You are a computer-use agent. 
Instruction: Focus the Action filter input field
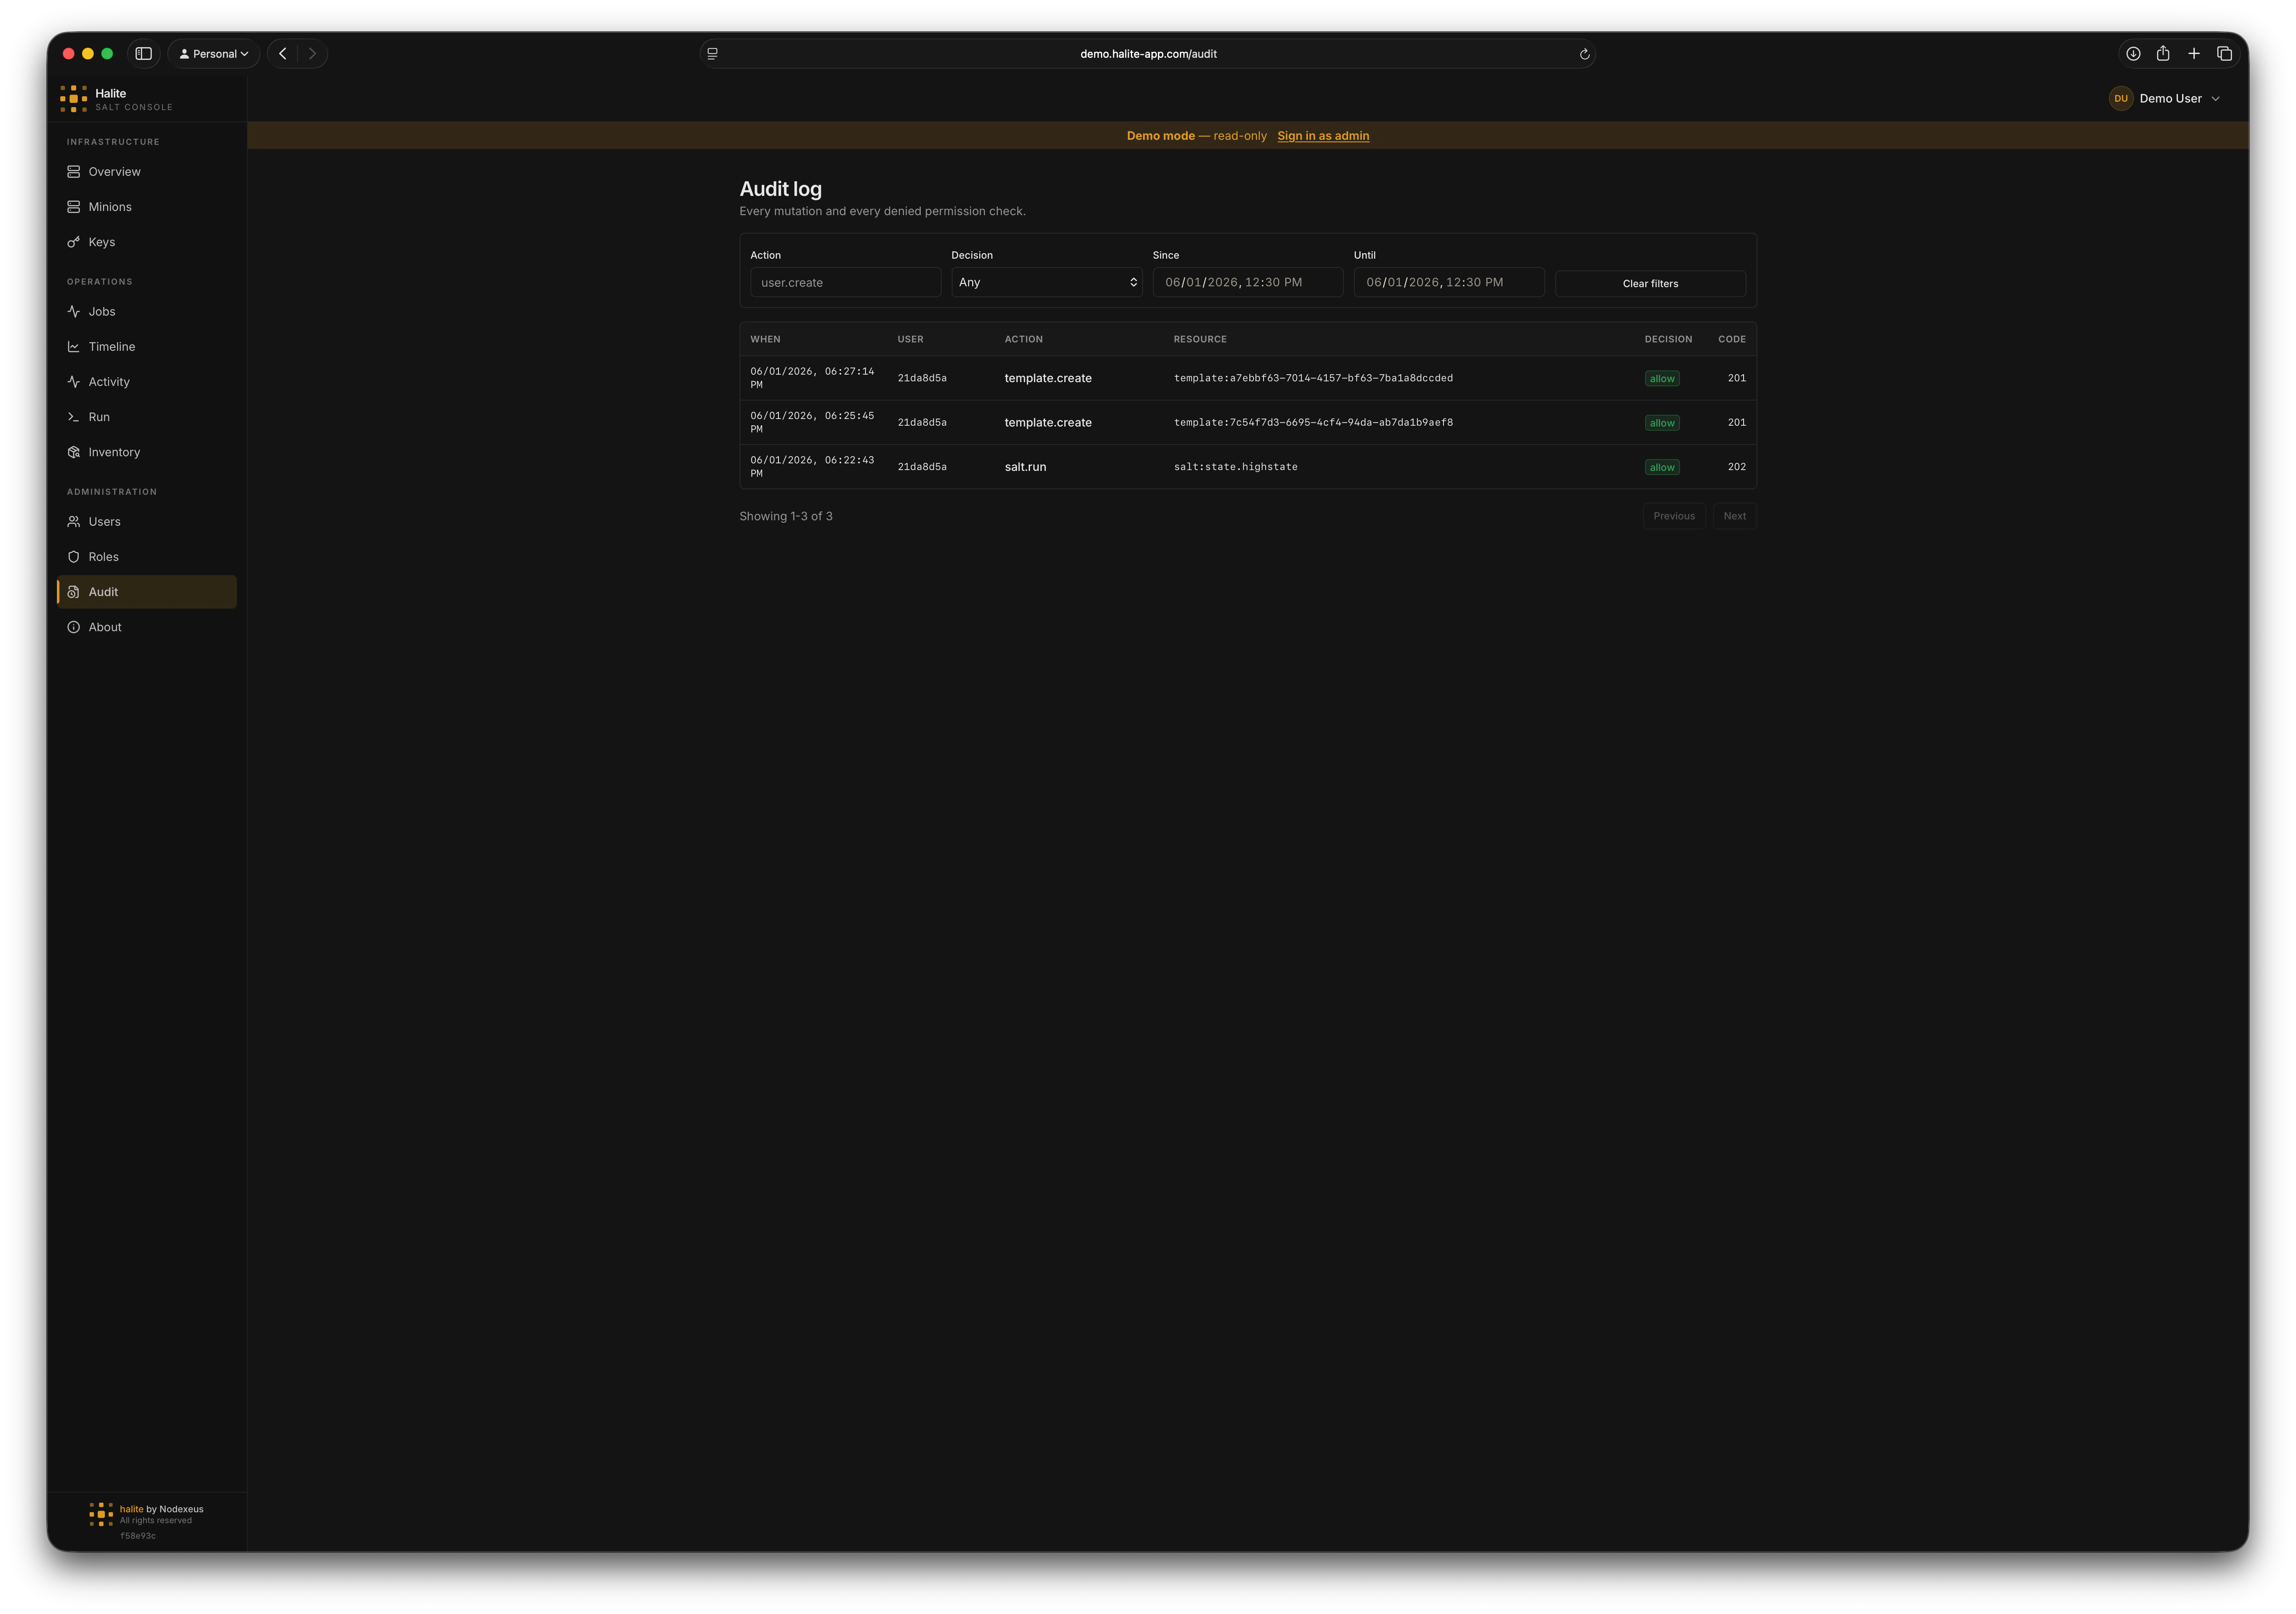pyautogui.click(x=845, y=283)
